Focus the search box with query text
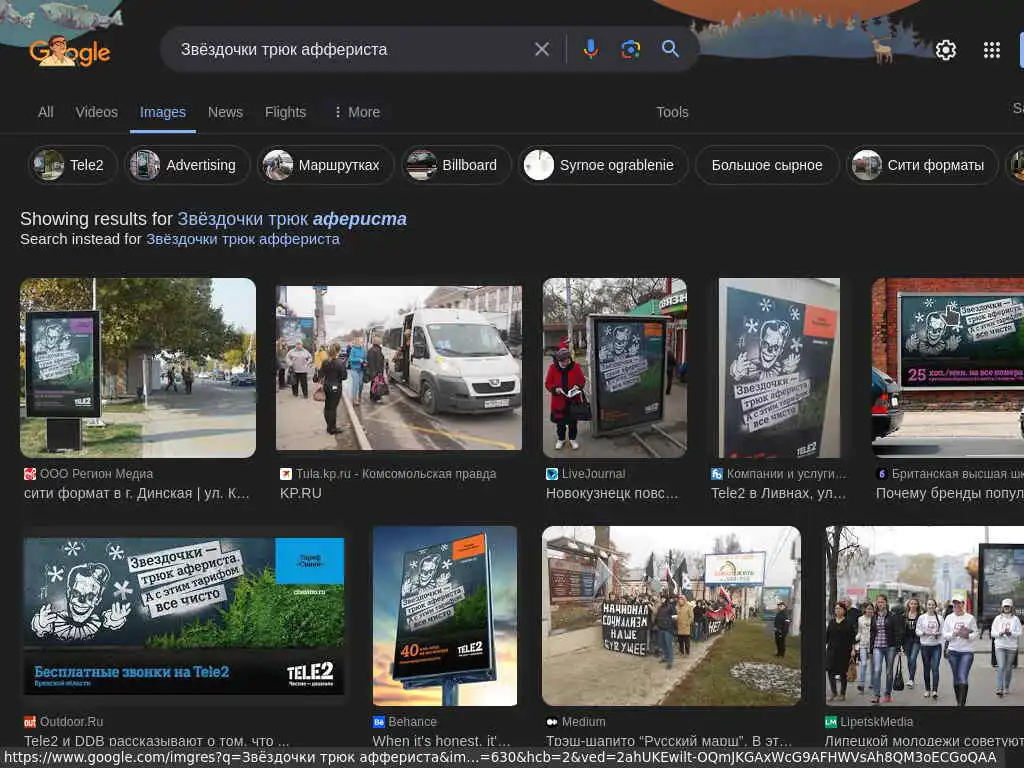The width and height of the screenshot is (1024, 768). (x=353, y=49)
